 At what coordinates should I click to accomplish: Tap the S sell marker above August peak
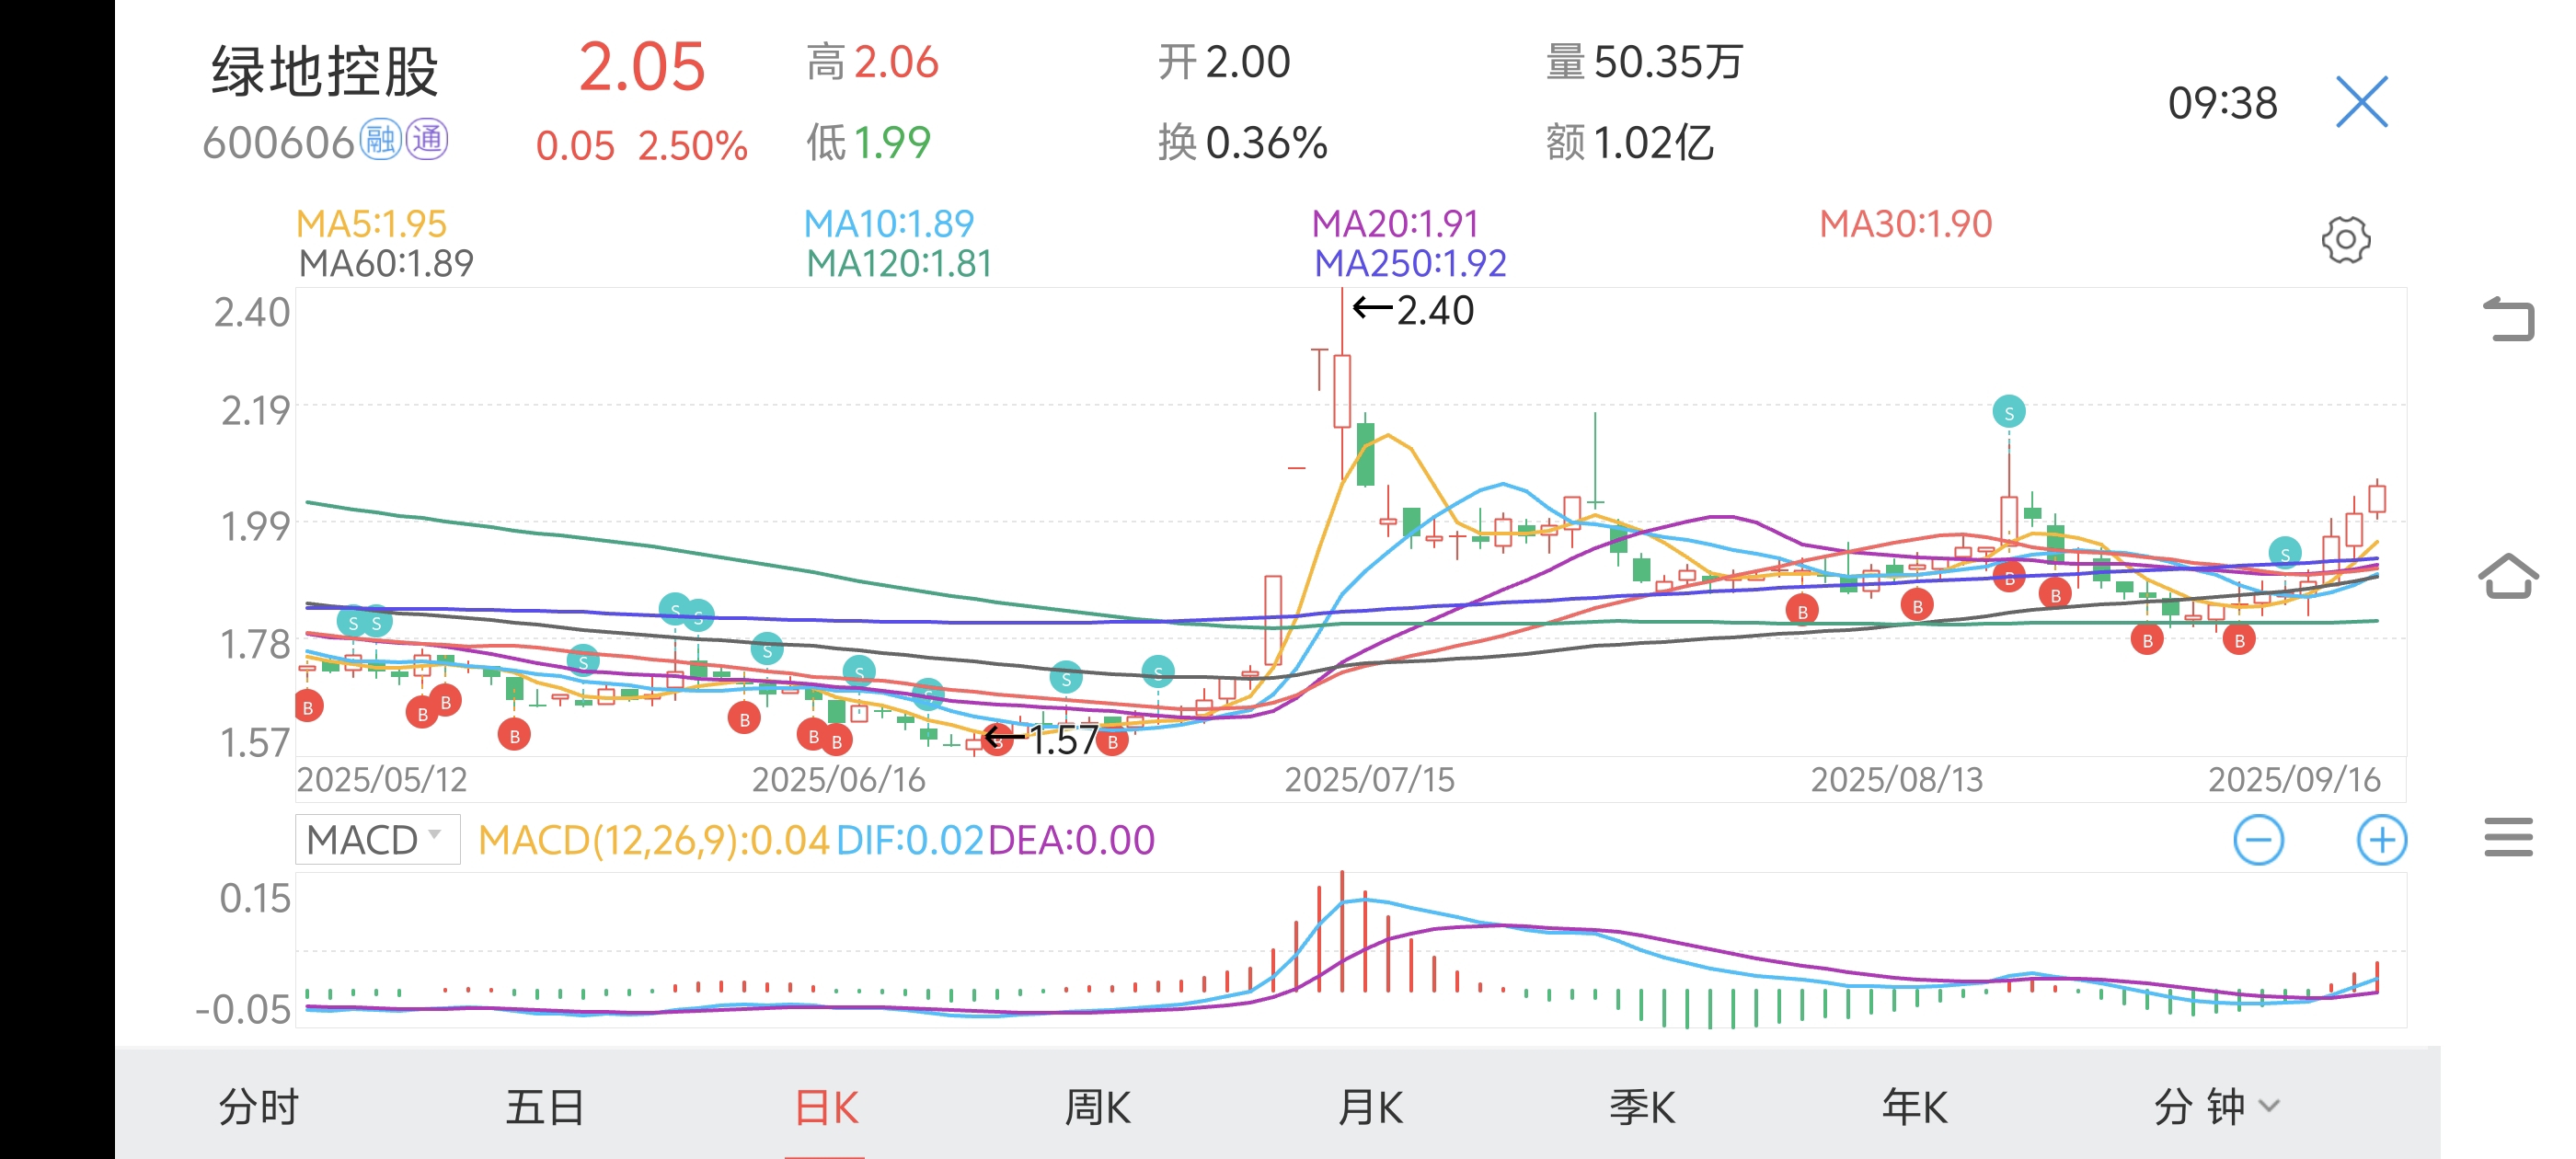(x=2009, y=412)
